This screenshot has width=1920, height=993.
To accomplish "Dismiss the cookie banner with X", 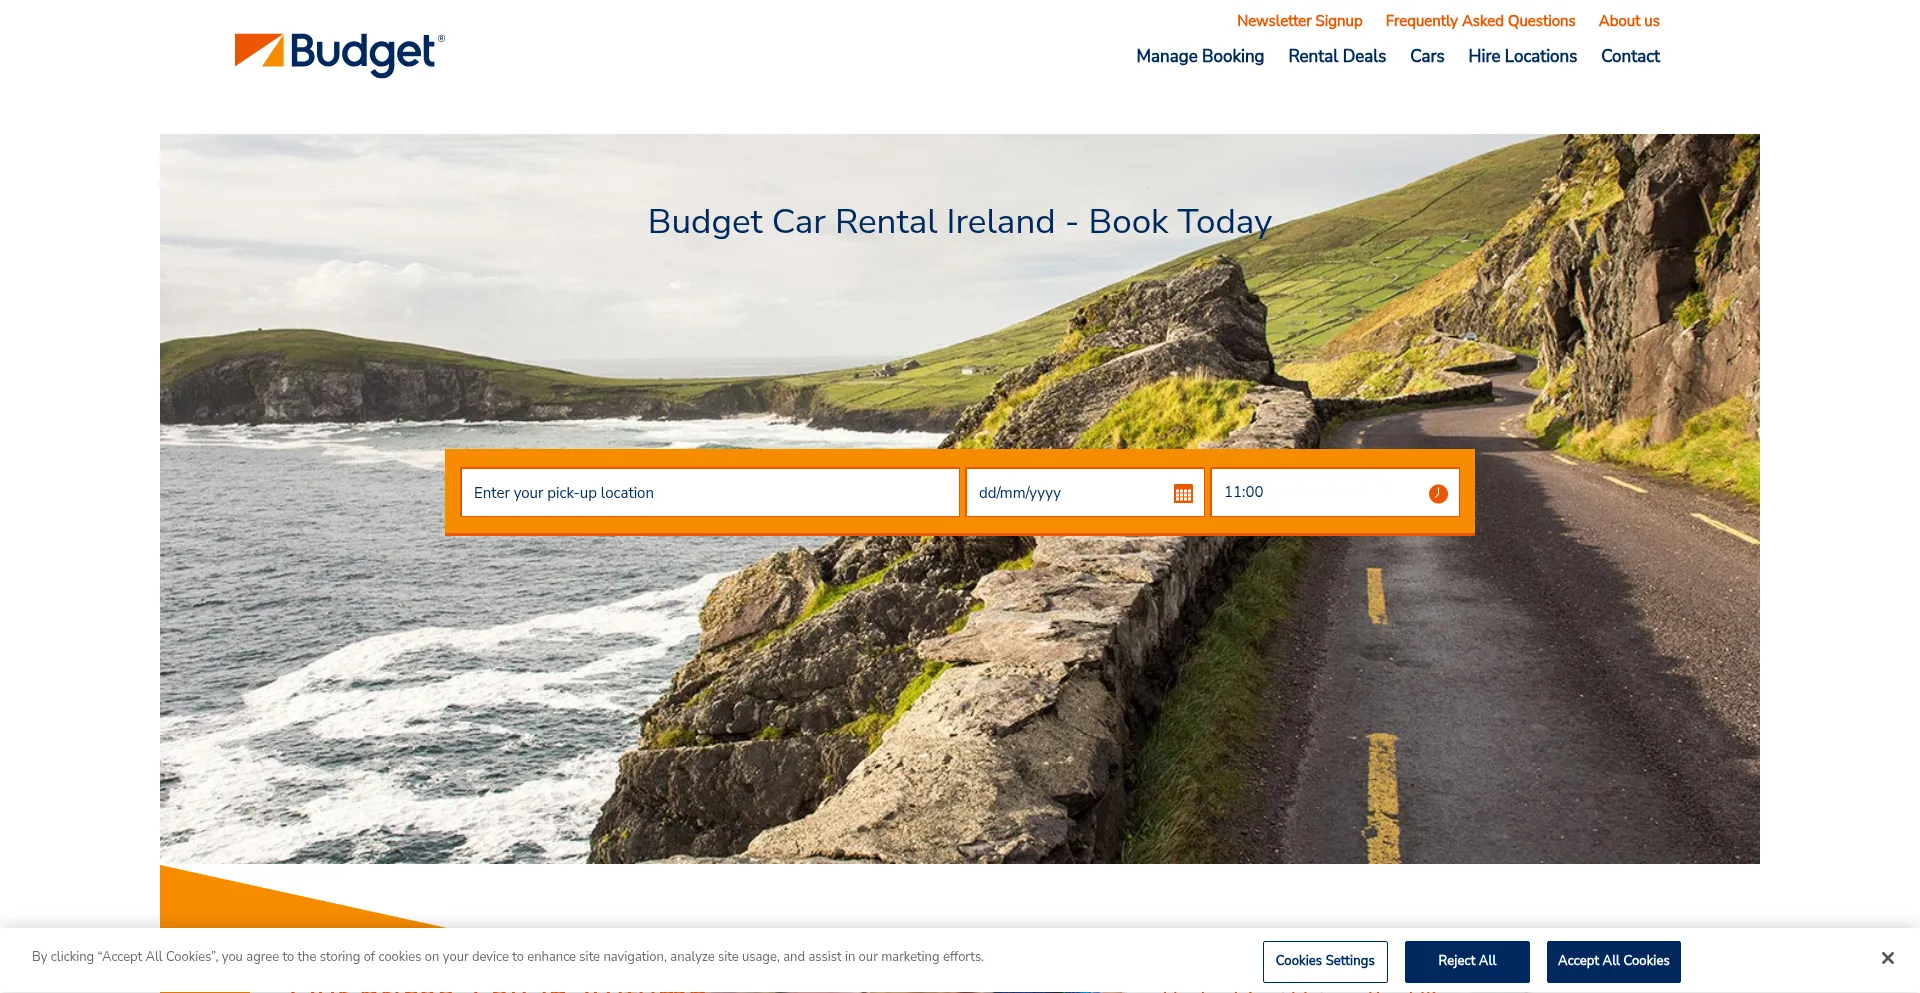I will pos(1887,958).
